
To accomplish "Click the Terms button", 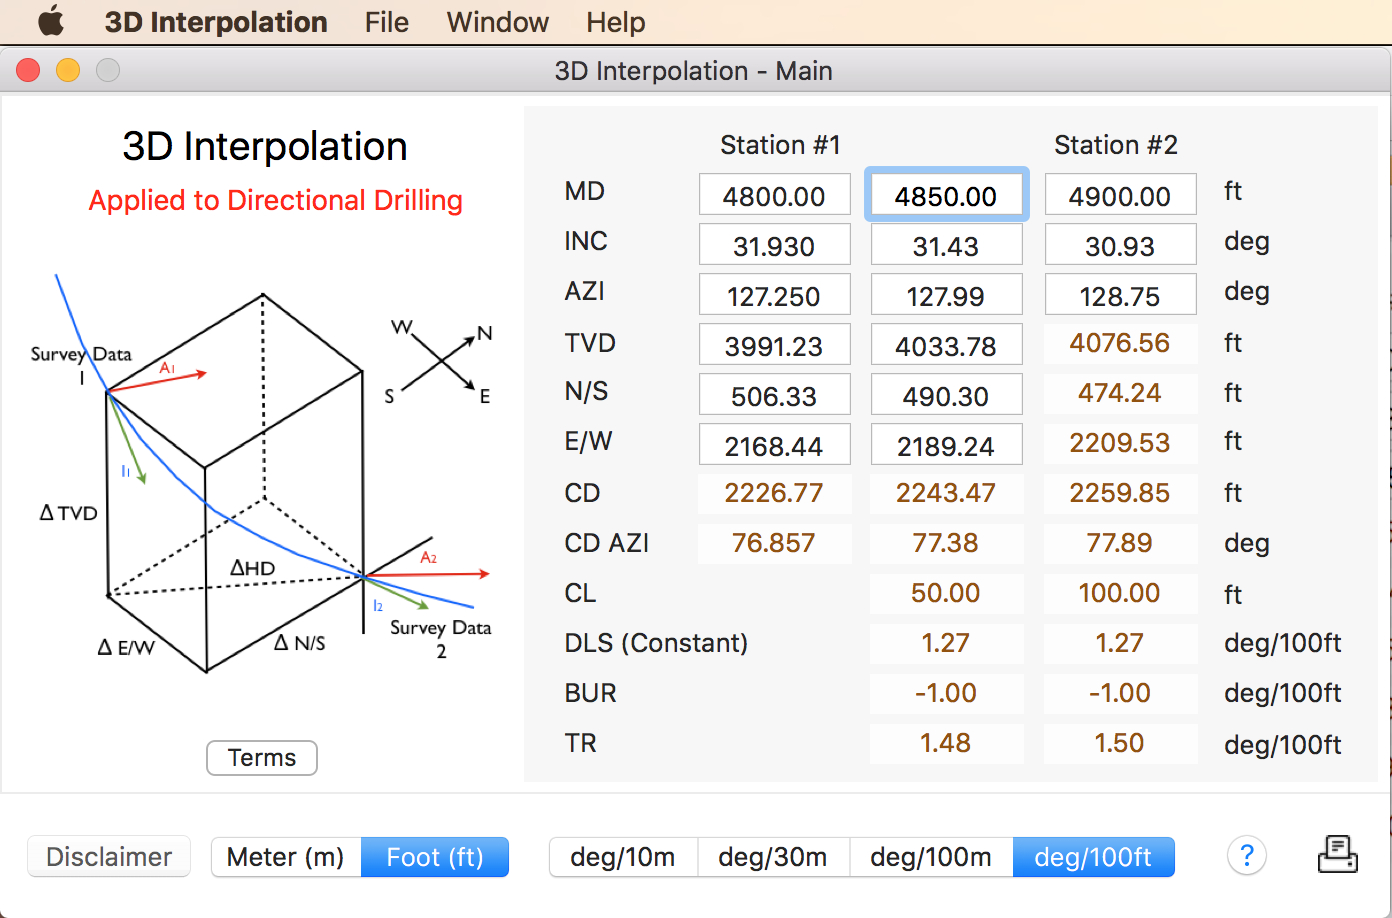I will pyautogui.click(x=262, y=758).
